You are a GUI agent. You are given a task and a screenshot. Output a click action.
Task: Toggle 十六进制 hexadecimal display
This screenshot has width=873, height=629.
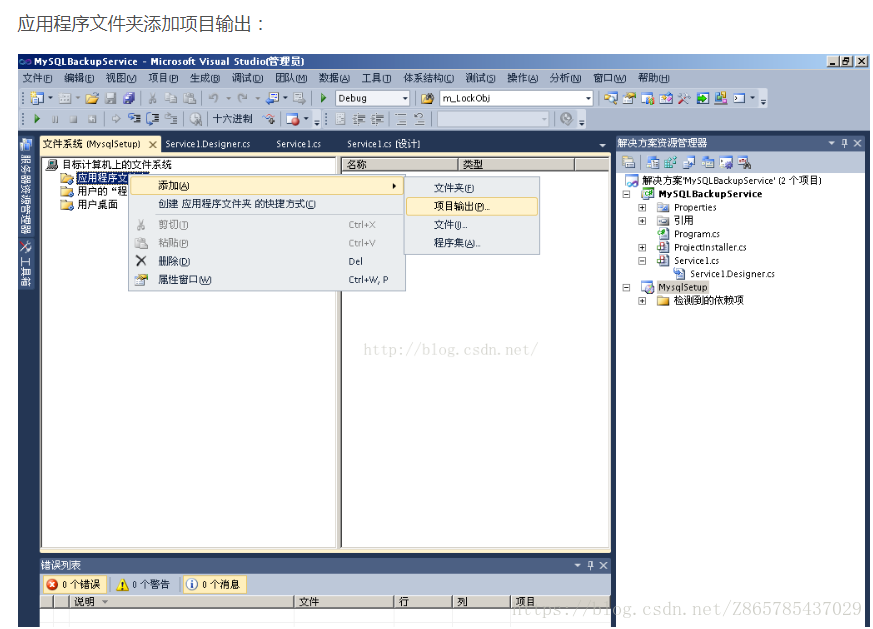(232, 119)
